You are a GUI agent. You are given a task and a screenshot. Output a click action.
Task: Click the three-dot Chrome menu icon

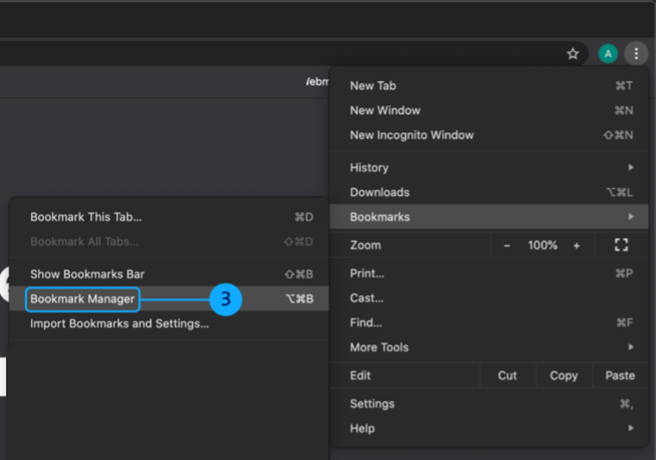(635, 54)
